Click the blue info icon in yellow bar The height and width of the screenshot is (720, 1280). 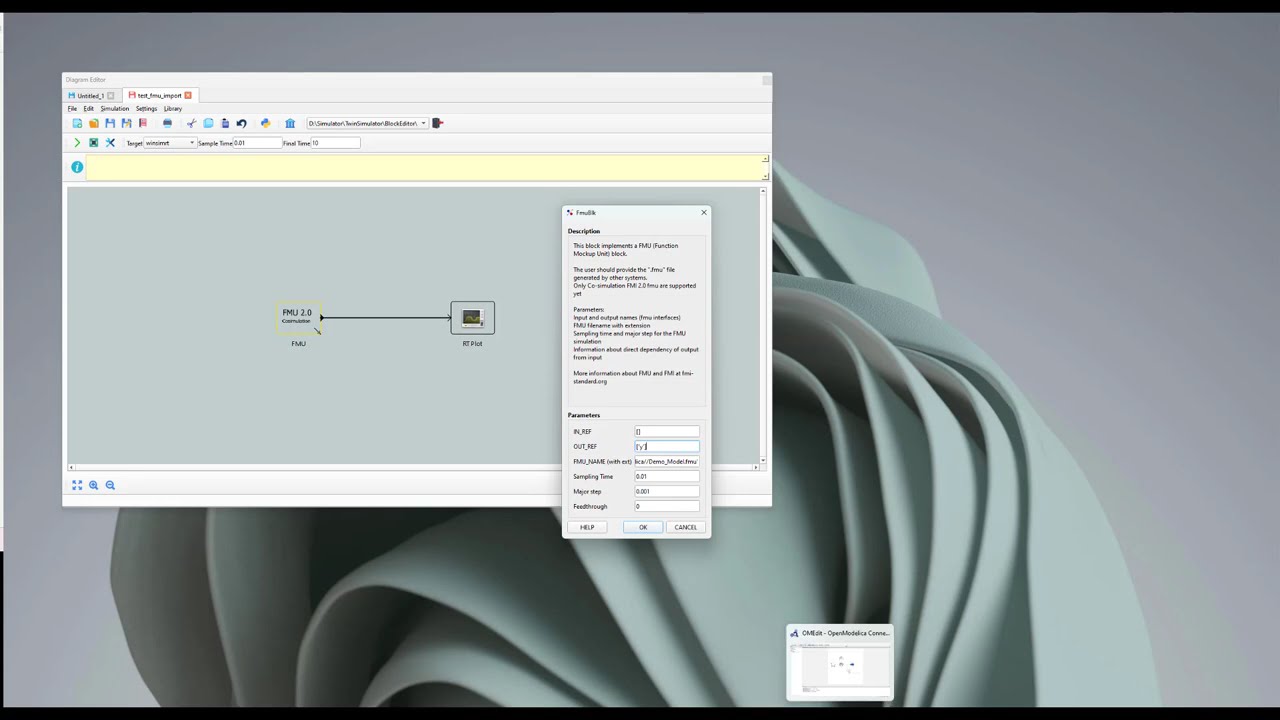(77, 167)
